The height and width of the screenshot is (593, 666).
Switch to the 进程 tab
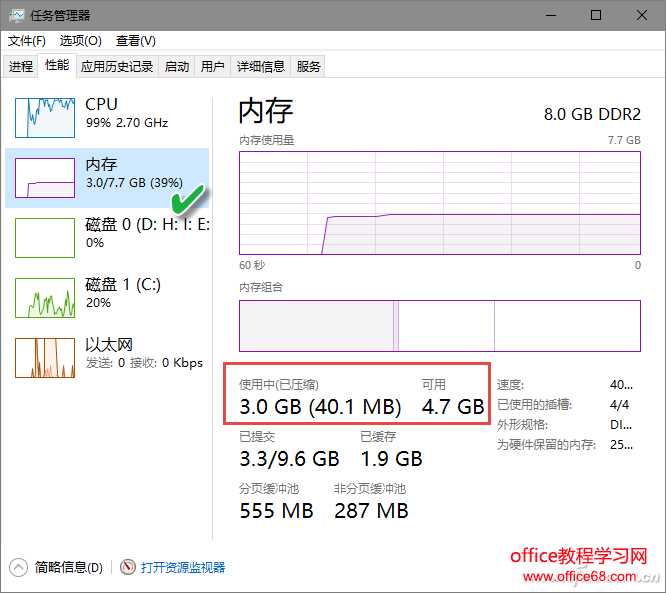click(x=21, y=67)
